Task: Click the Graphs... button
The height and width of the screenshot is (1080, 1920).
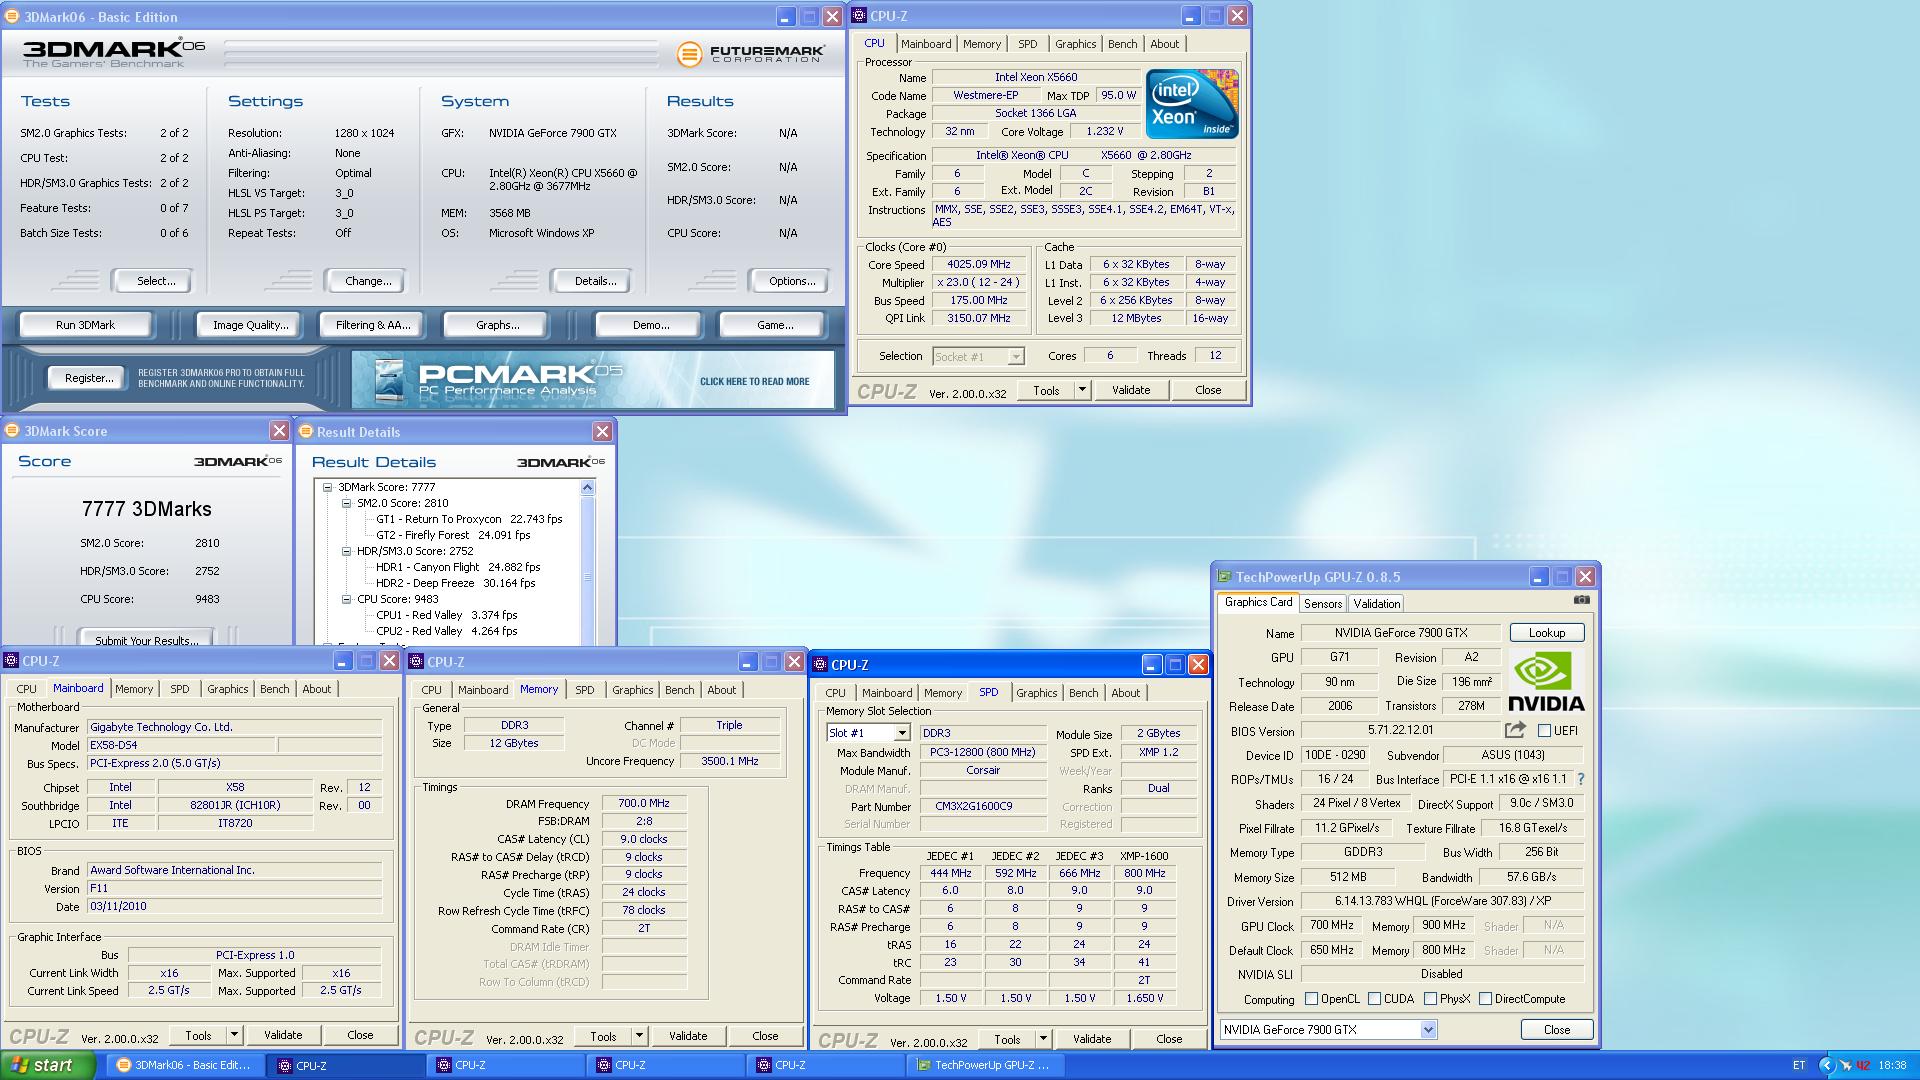Action: 497,325
